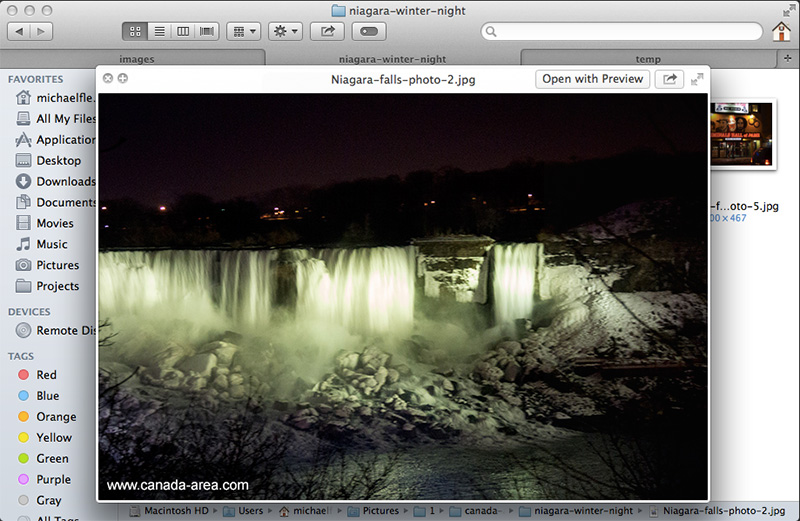The height and width of the screenshot is (521, 800).
Task: Click the michael home folder in path bar
Action: tap(305, 511)
